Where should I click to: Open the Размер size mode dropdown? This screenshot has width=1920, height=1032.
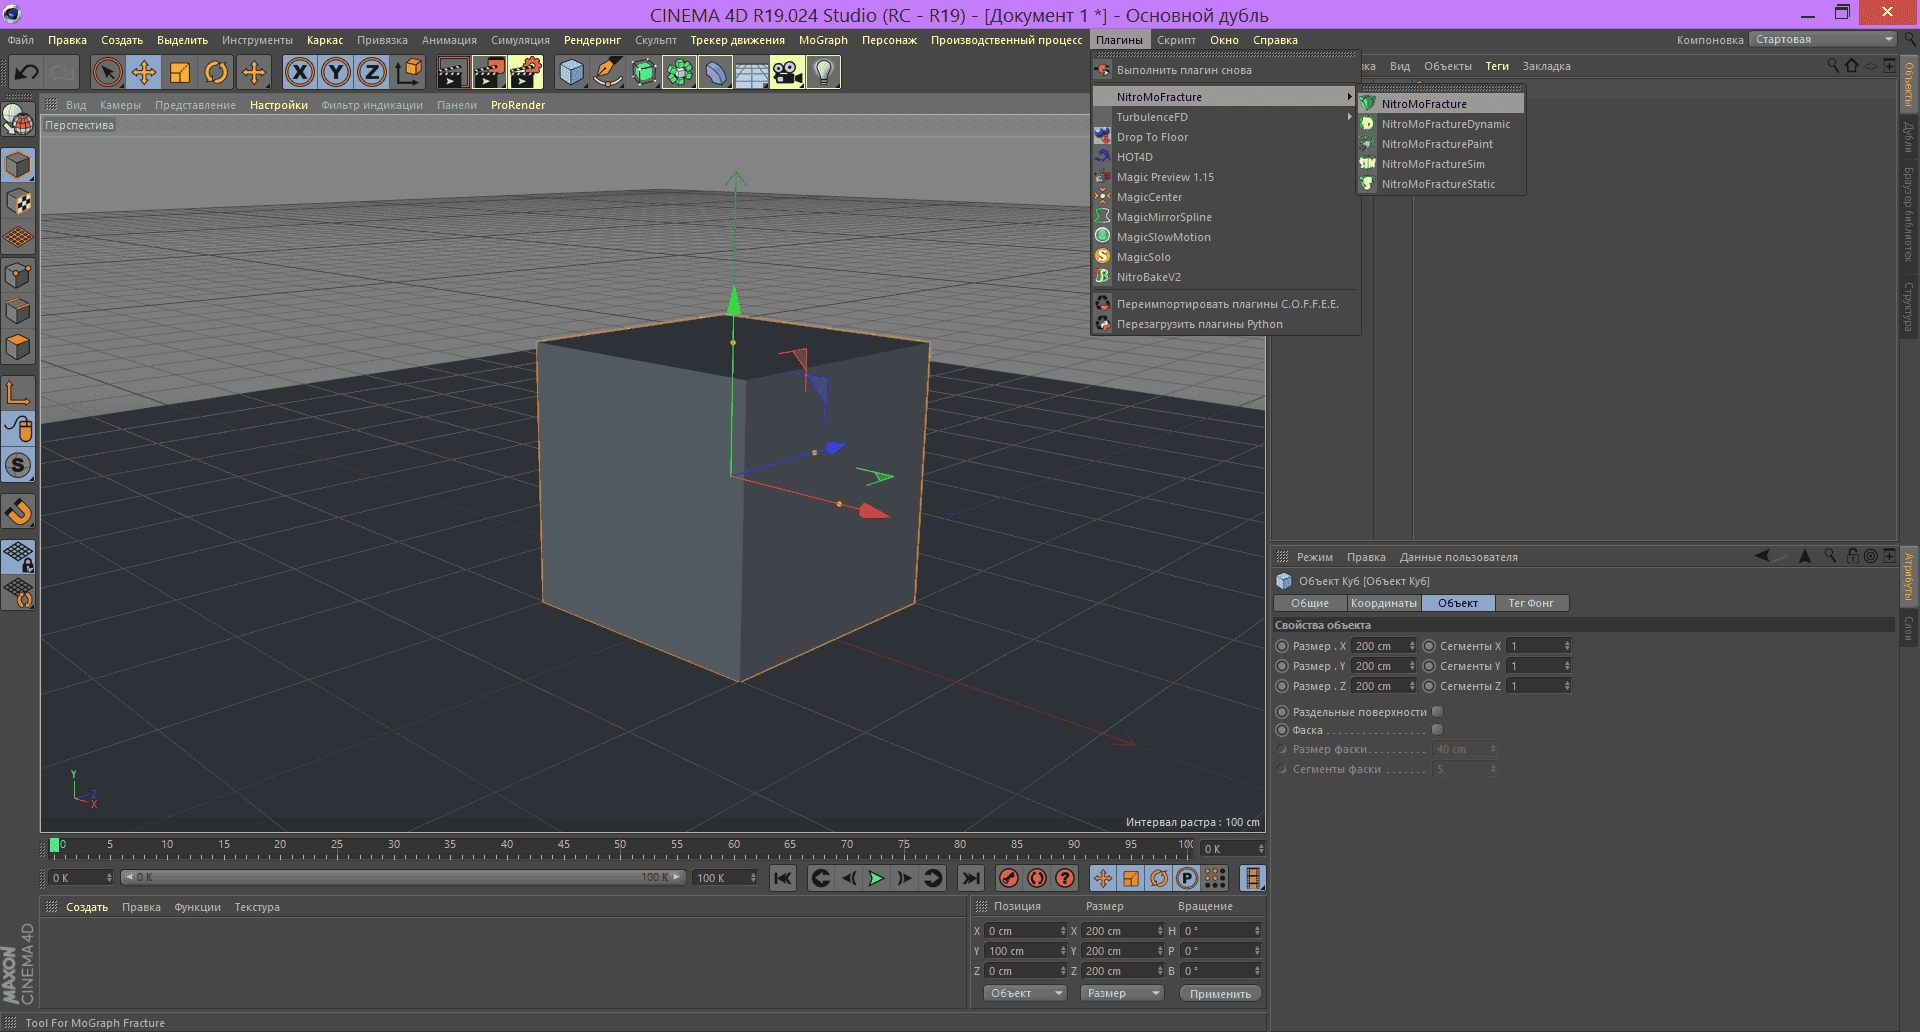1122,993
